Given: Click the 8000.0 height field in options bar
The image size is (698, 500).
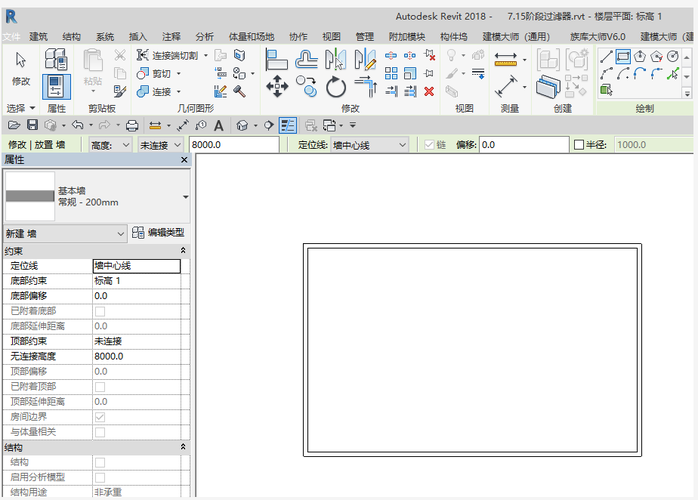Looking at the screenshot, I should (234, 145).
